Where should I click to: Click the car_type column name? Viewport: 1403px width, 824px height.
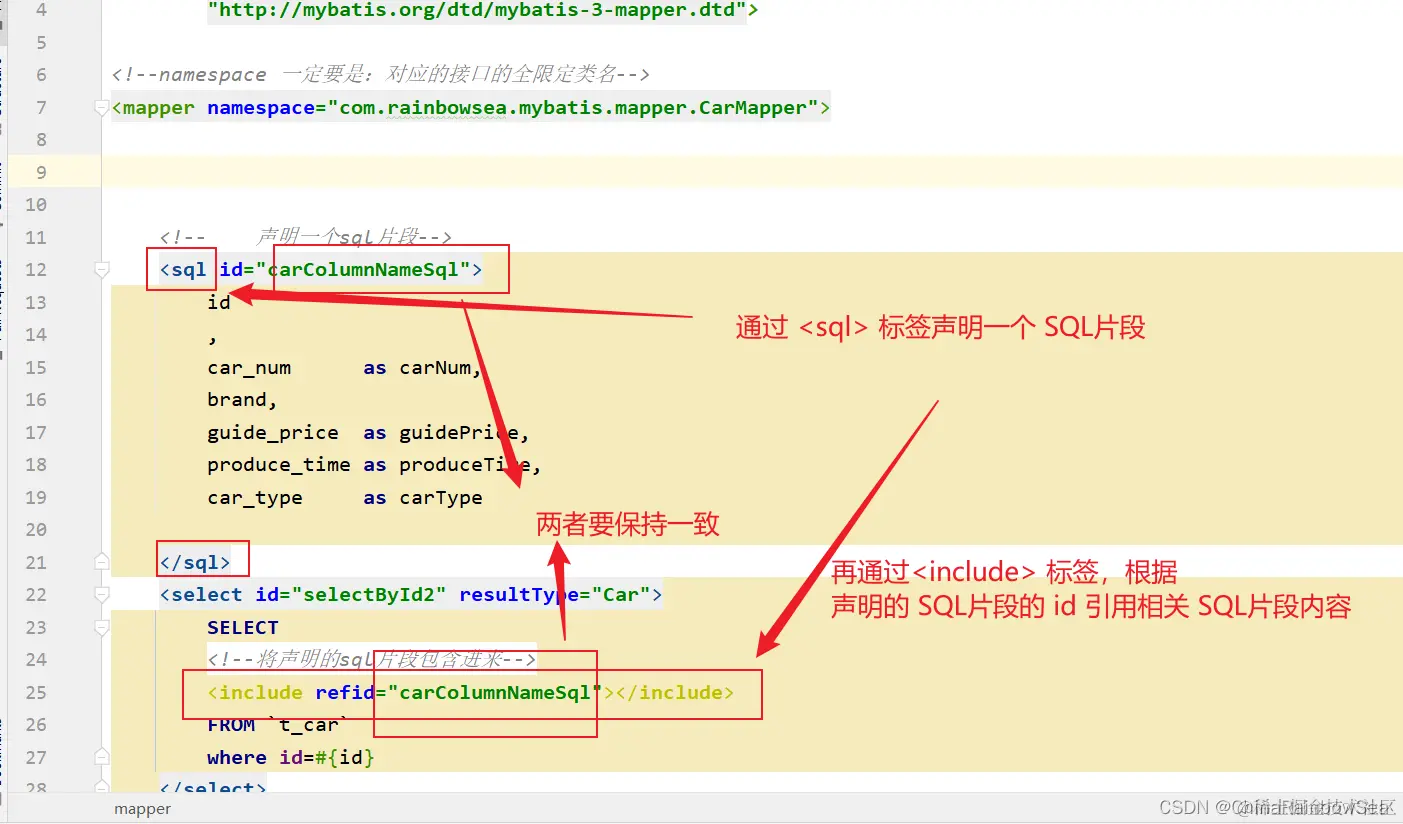(x=255, y=498)
